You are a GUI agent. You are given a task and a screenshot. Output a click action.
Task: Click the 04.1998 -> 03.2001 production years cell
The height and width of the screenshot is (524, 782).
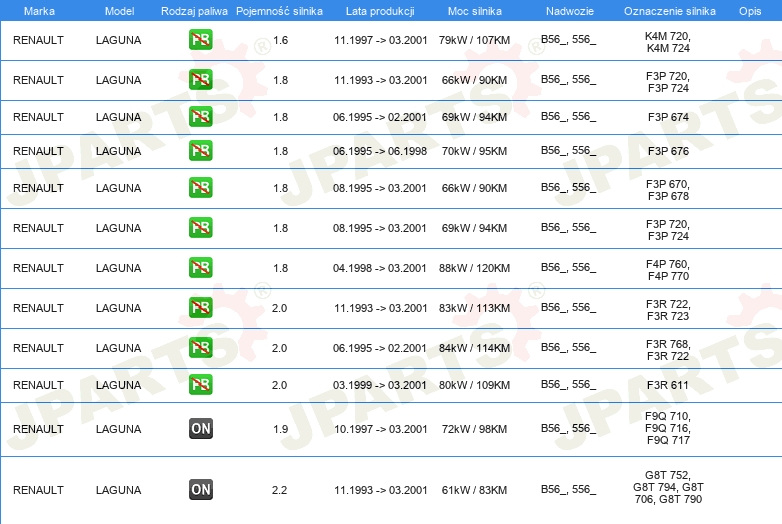coord(380,268)
